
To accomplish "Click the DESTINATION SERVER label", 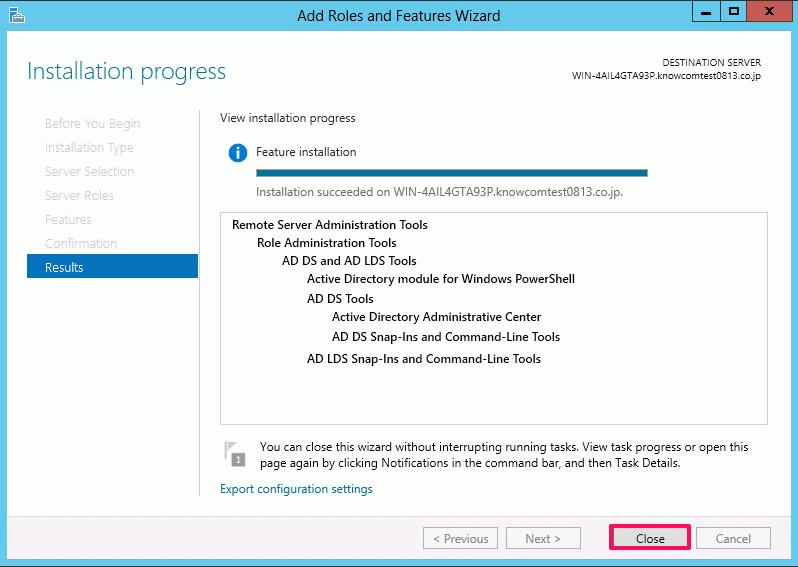I will click(x=711, y=63).
